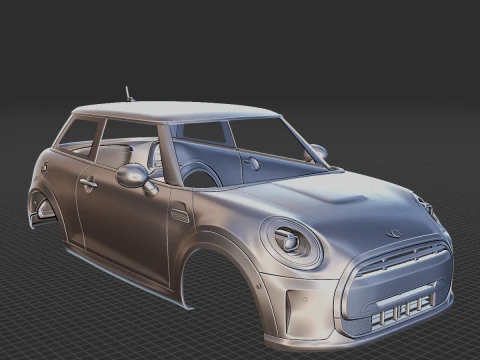Select the car's round front headlight
The height and width of the screenshot is (360, 480).
tap(292, 243)
